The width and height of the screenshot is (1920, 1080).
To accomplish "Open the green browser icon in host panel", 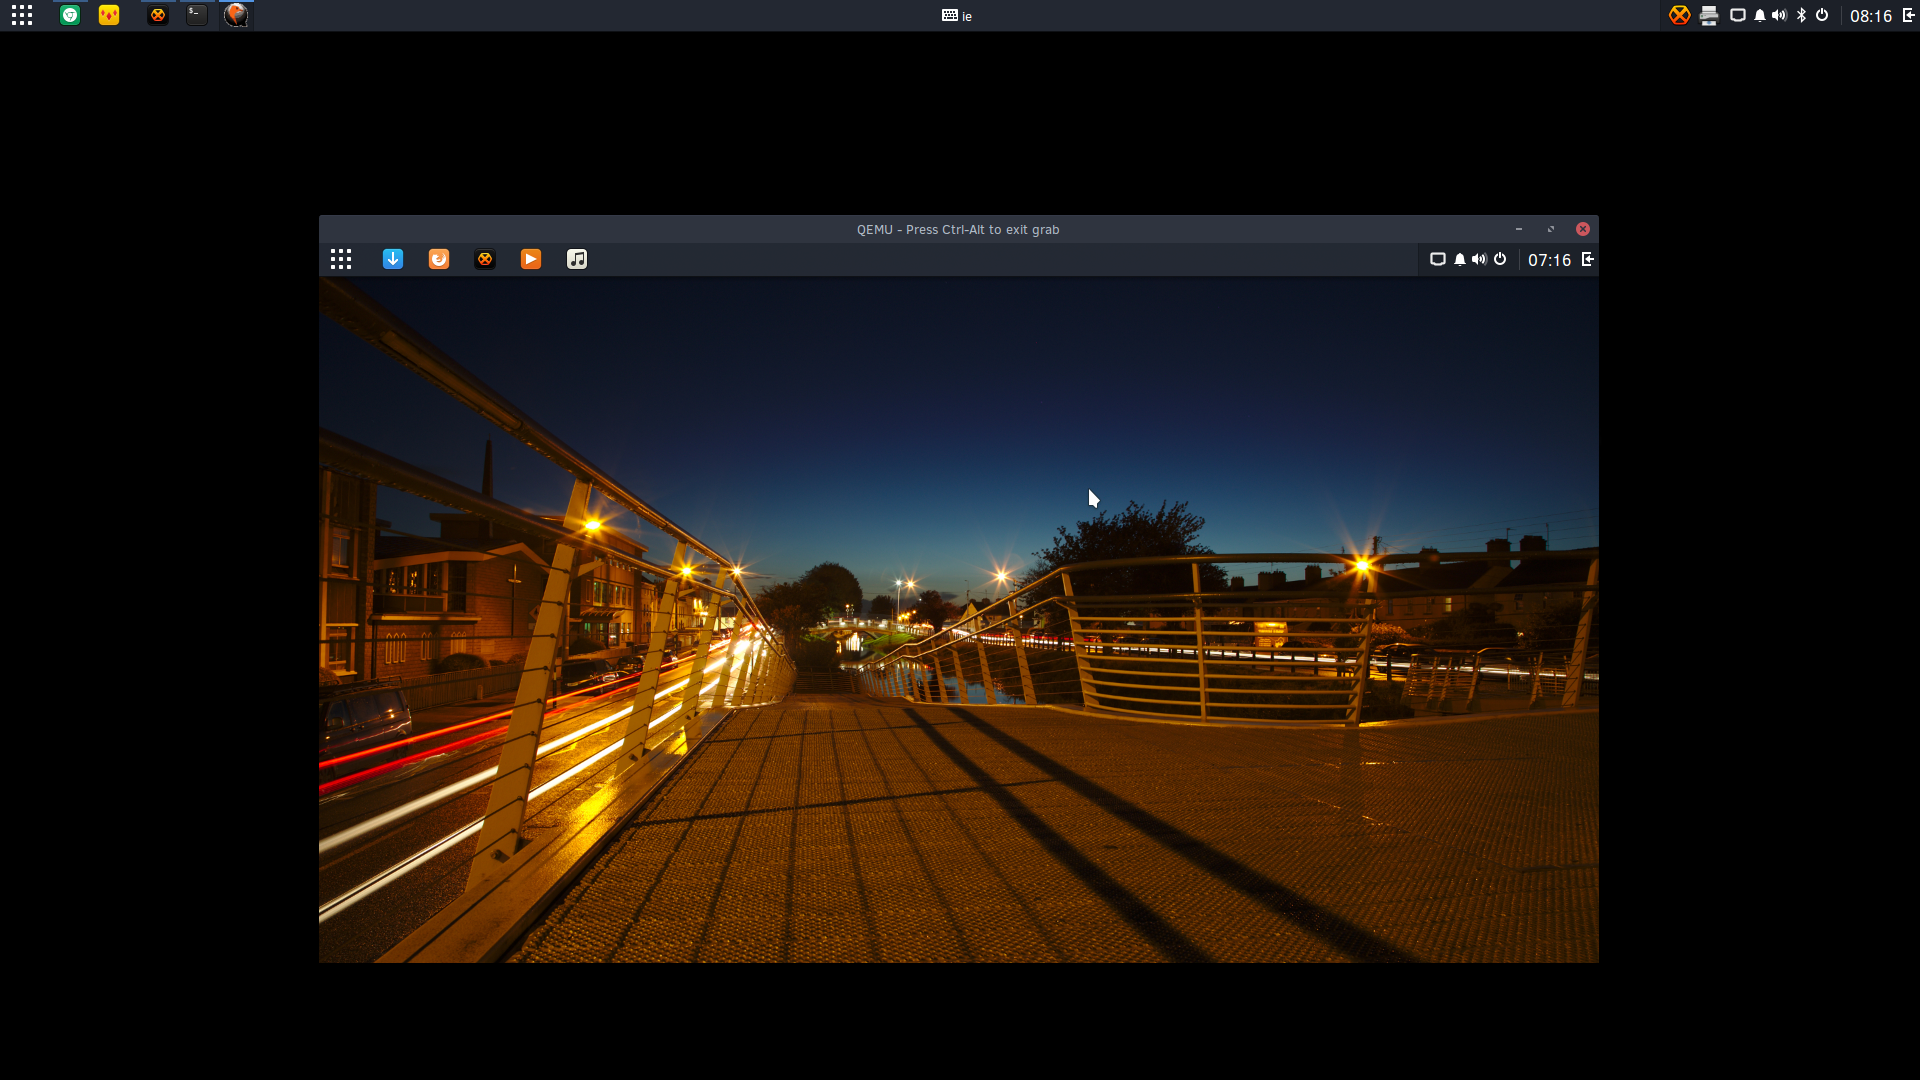I will tap(70, 15).
